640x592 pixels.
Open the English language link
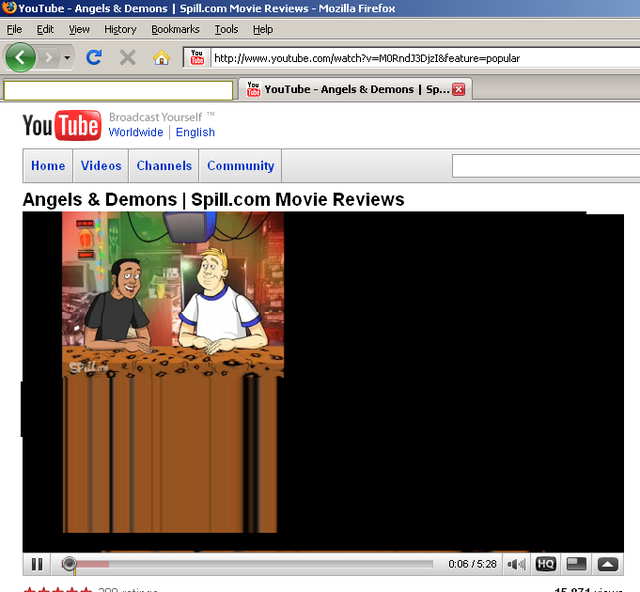pyautogui.click(x=195, y=132)
